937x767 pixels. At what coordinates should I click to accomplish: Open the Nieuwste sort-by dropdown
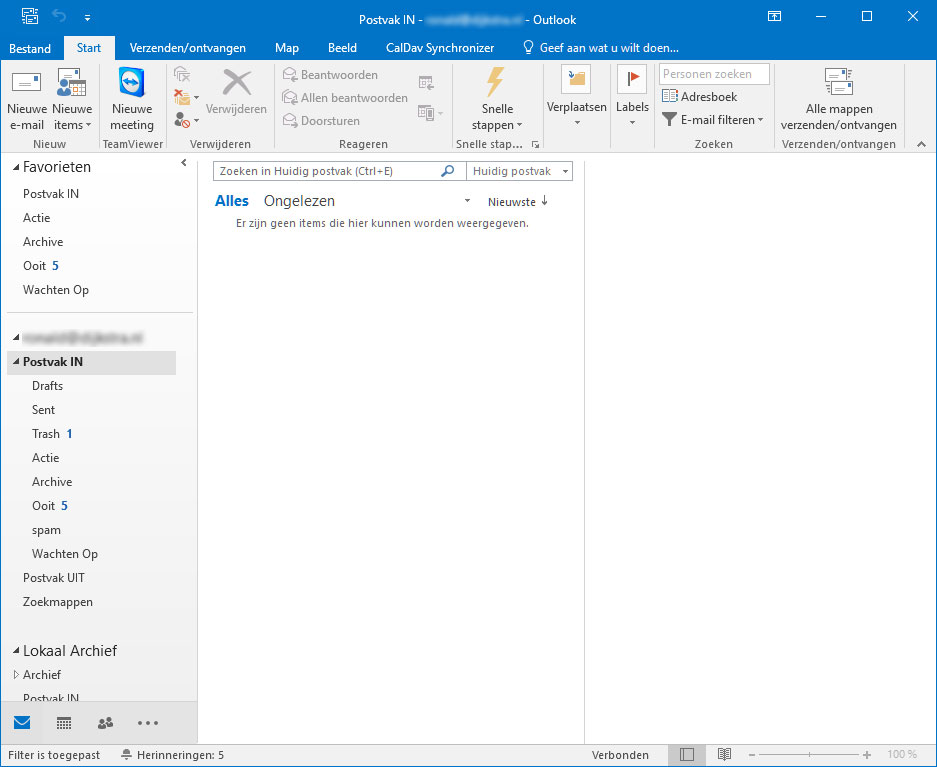(x=512, y=202)
